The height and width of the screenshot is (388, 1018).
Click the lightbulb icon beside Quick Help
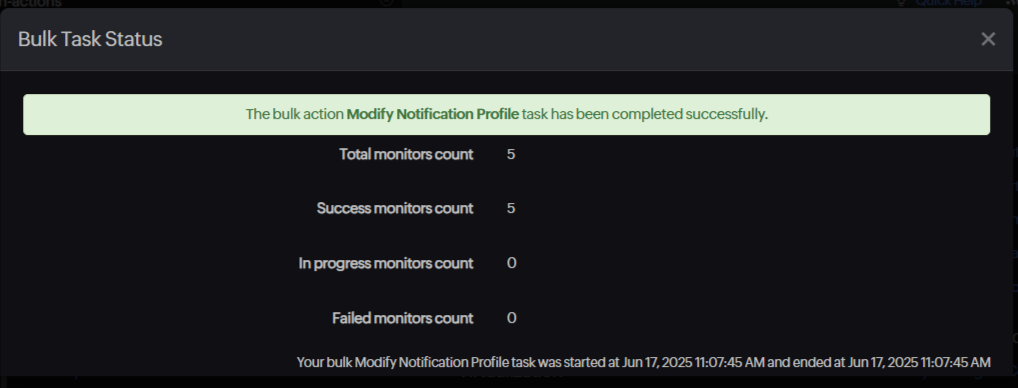pos(901,3)
